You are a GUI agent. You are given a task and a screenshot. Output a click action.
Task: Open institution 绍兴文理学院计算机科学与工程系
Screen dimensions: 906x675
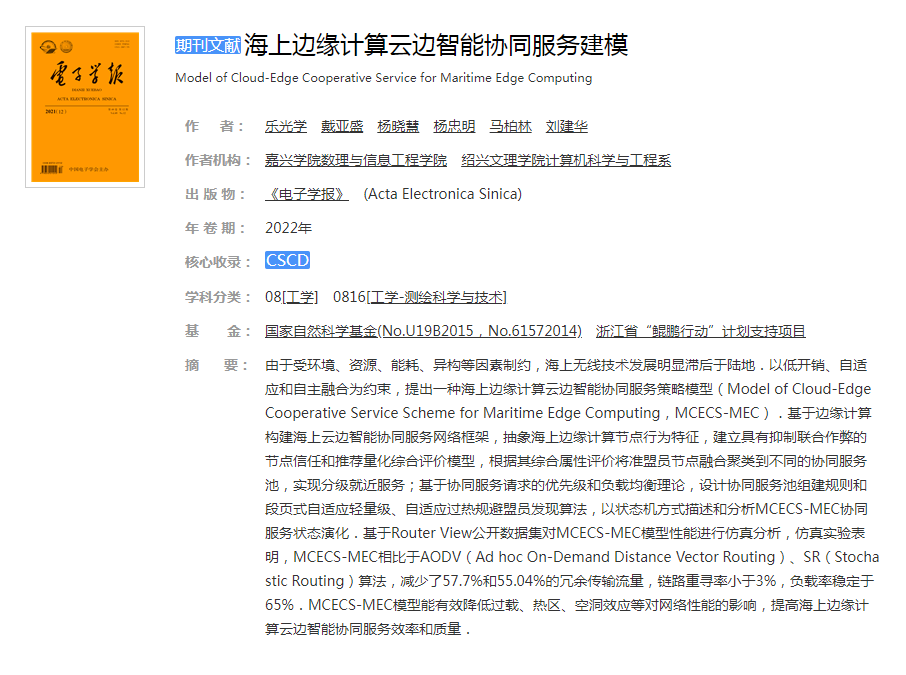click(566, 160)
